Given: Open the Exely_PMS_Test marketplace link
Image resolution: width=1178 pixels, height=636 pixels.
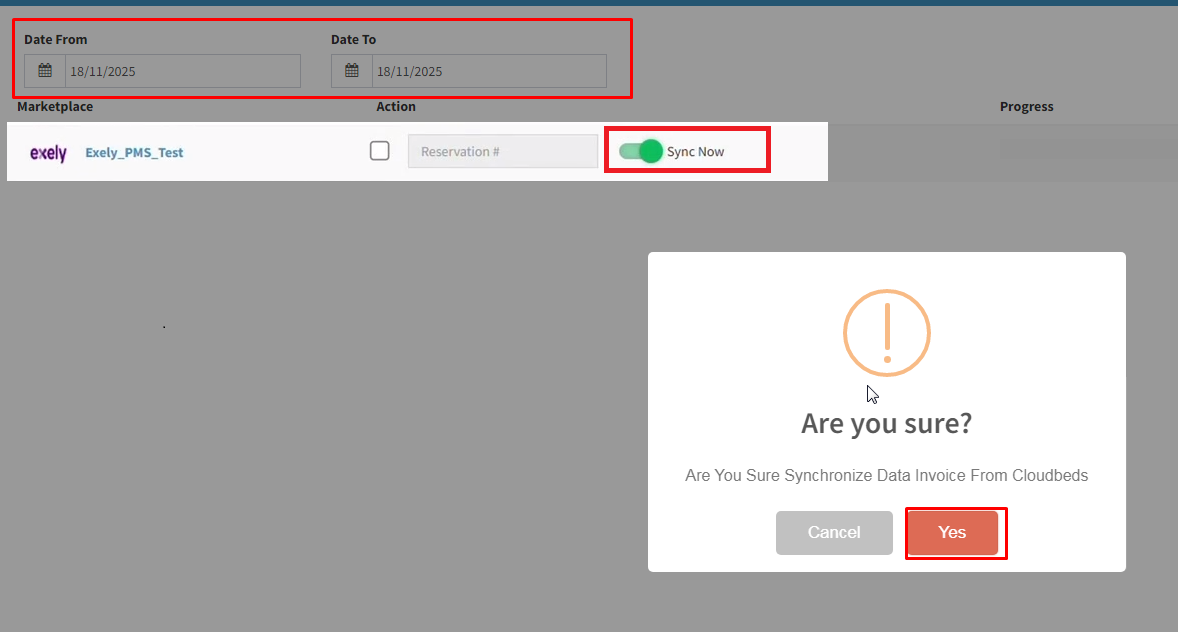Looking at the screenshot, I should (x=134, y=153).
